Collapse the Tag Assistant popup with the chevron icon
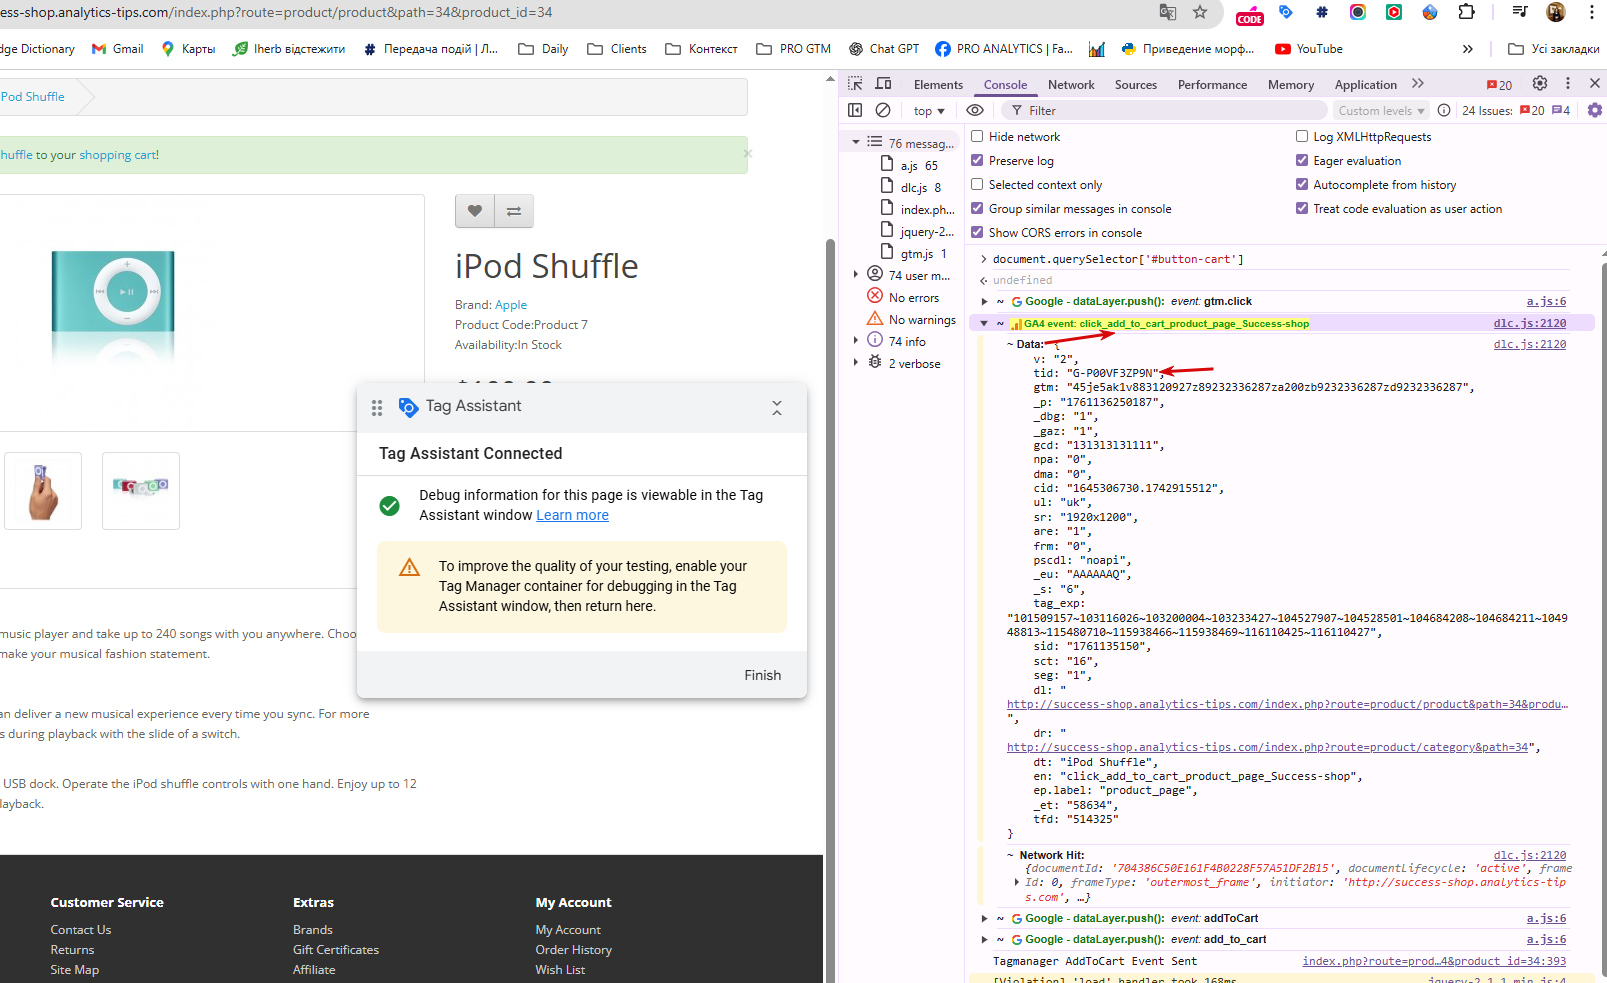The image size is (1607, 983). tap(777, 408)
